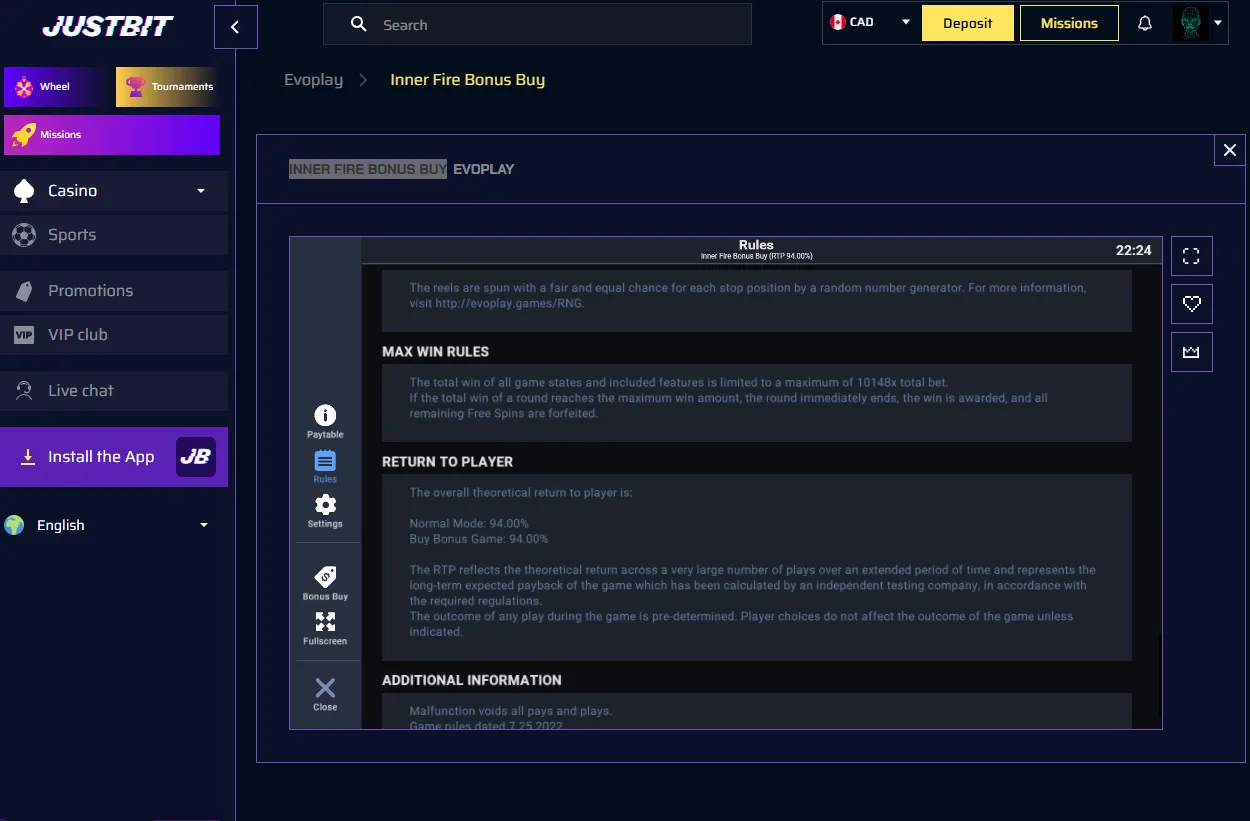The height and width of the screenshot is (821, 1250).
Task: Click the Promotions tag icon
Action: [x=24, y=291]
